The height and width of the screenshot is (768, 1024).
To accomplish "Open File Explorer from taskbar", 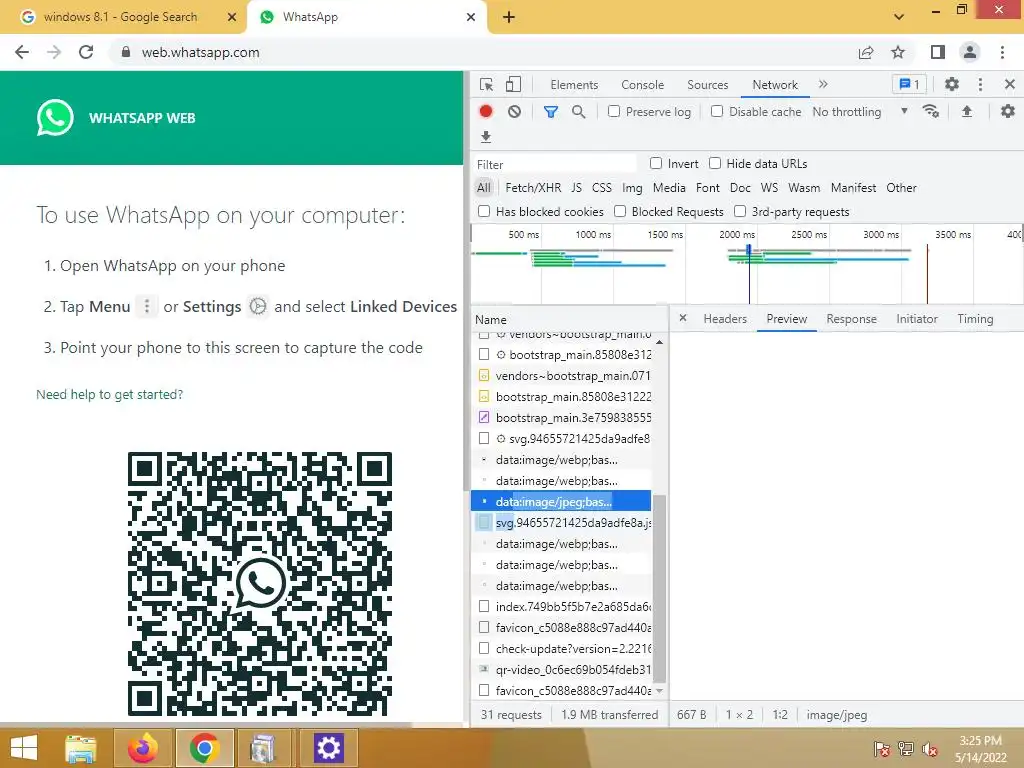I will pyautogui.click(x=80, y=748).
